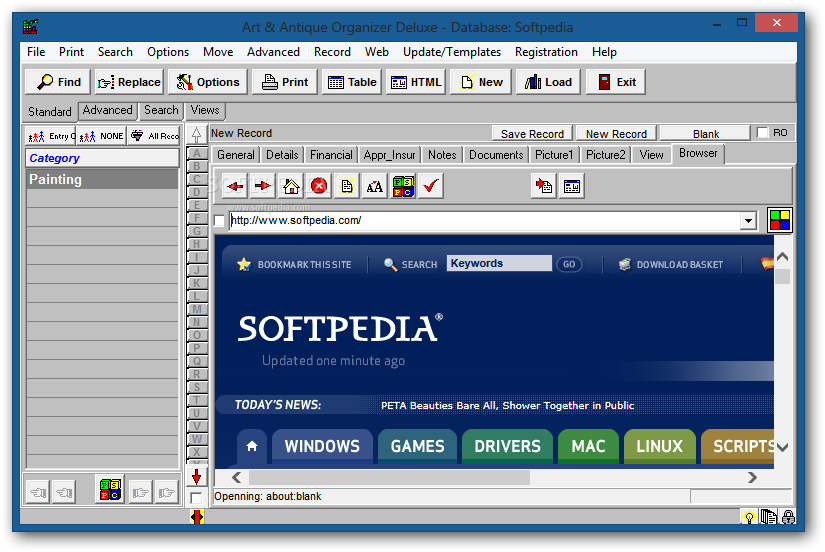Switch to the Appr_Insur tab

coord(389,155)
